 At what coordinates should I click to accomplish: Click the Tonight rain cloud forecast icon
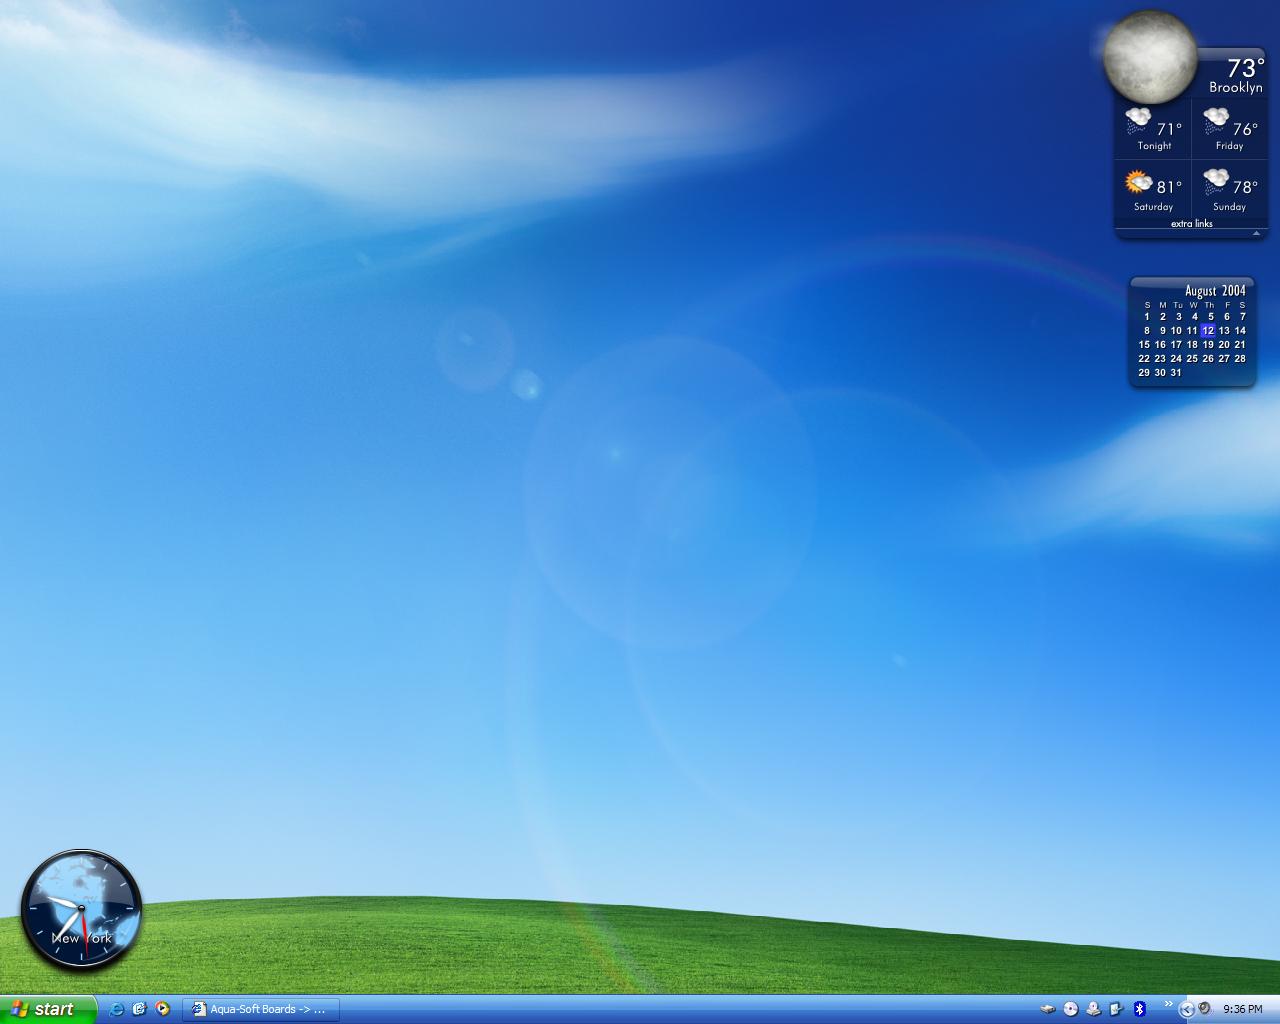(x=1138, y=121)
